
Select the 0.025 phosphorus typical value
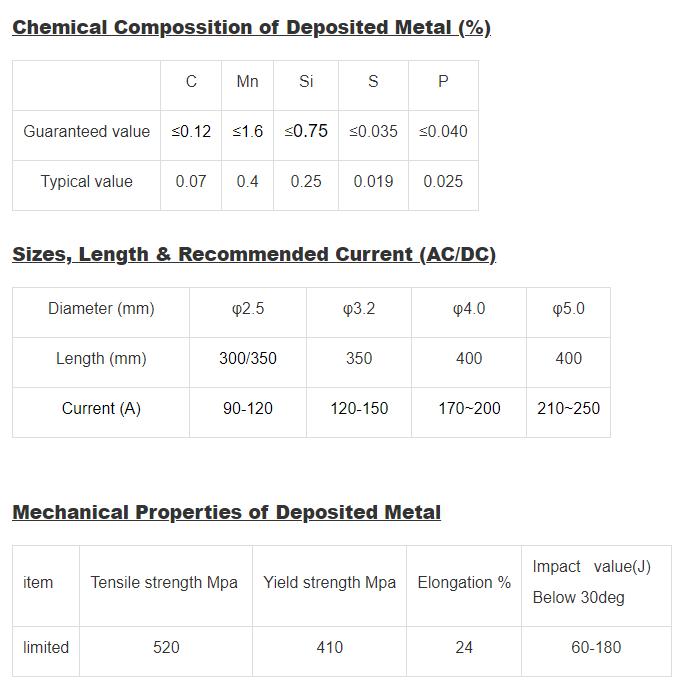tap(443, 181)
